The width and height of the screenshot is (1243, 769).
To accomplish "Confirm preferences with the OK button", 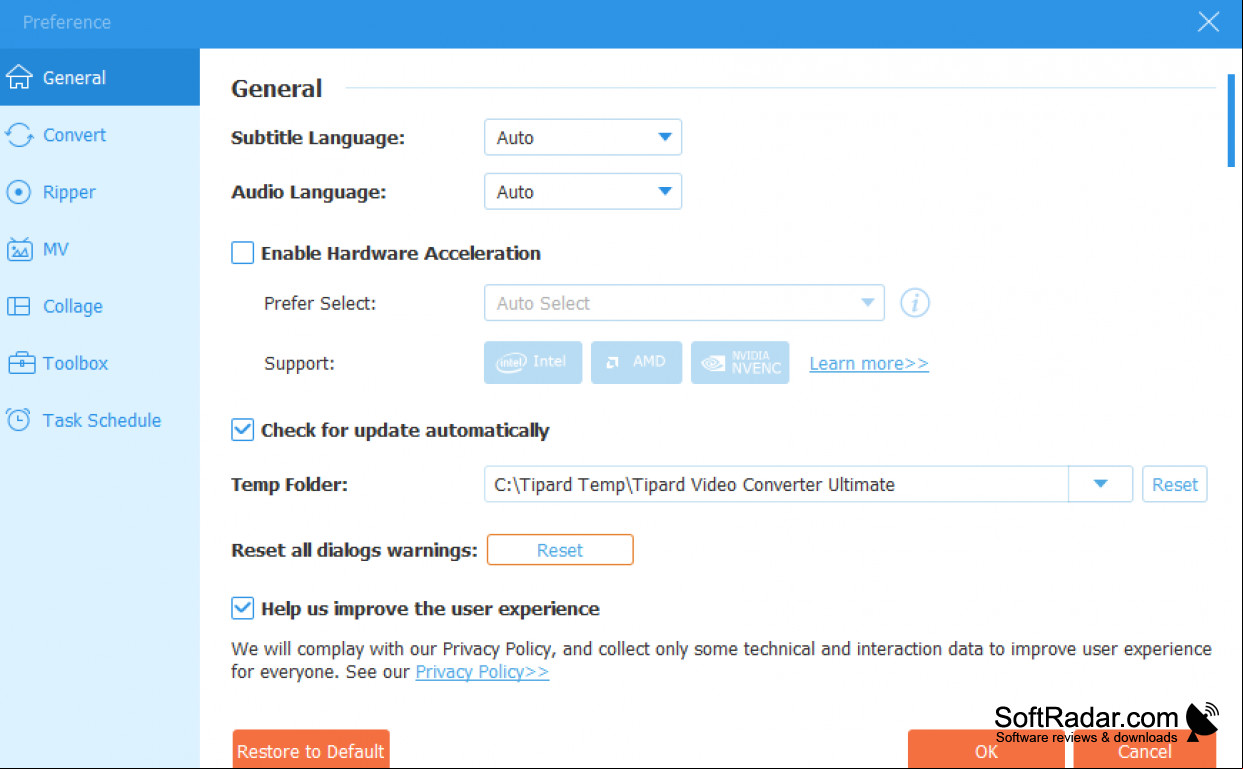I will (x=986, y=751).
